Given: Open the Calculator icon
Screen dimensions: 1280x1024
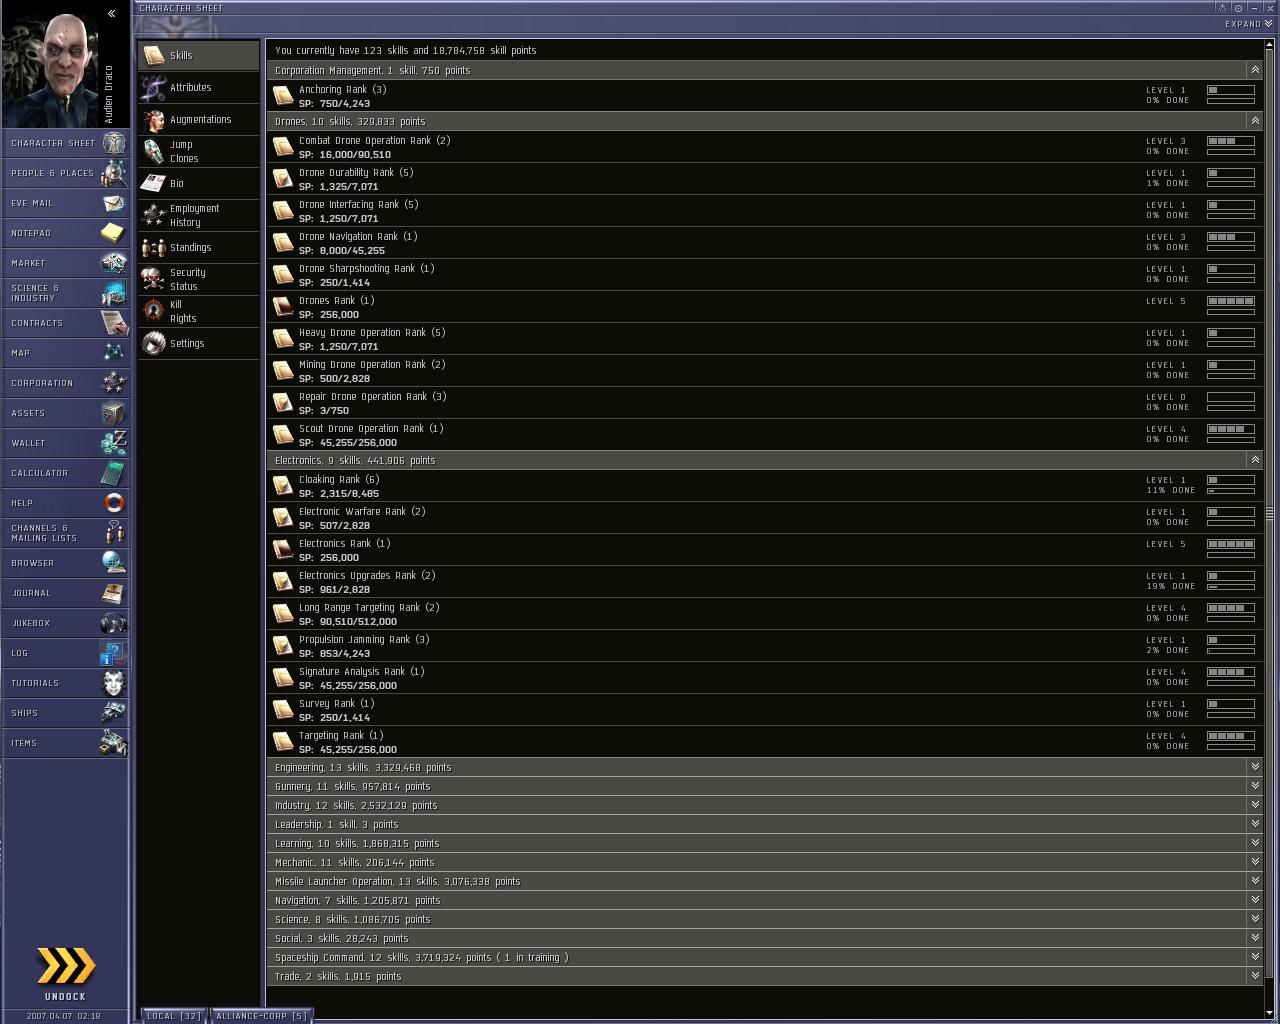Looking at the screenshot, I should click(x=114, y=473).
